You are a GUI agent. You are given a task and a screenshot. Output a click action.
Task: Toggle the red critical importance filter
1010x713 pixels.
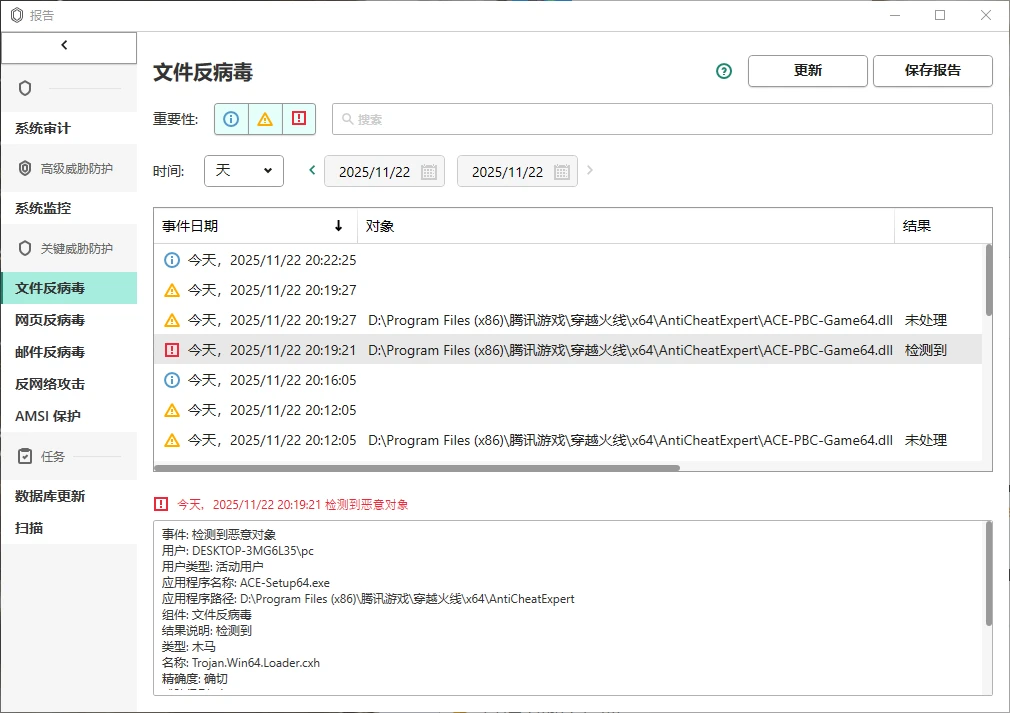[x=299, y=118]
